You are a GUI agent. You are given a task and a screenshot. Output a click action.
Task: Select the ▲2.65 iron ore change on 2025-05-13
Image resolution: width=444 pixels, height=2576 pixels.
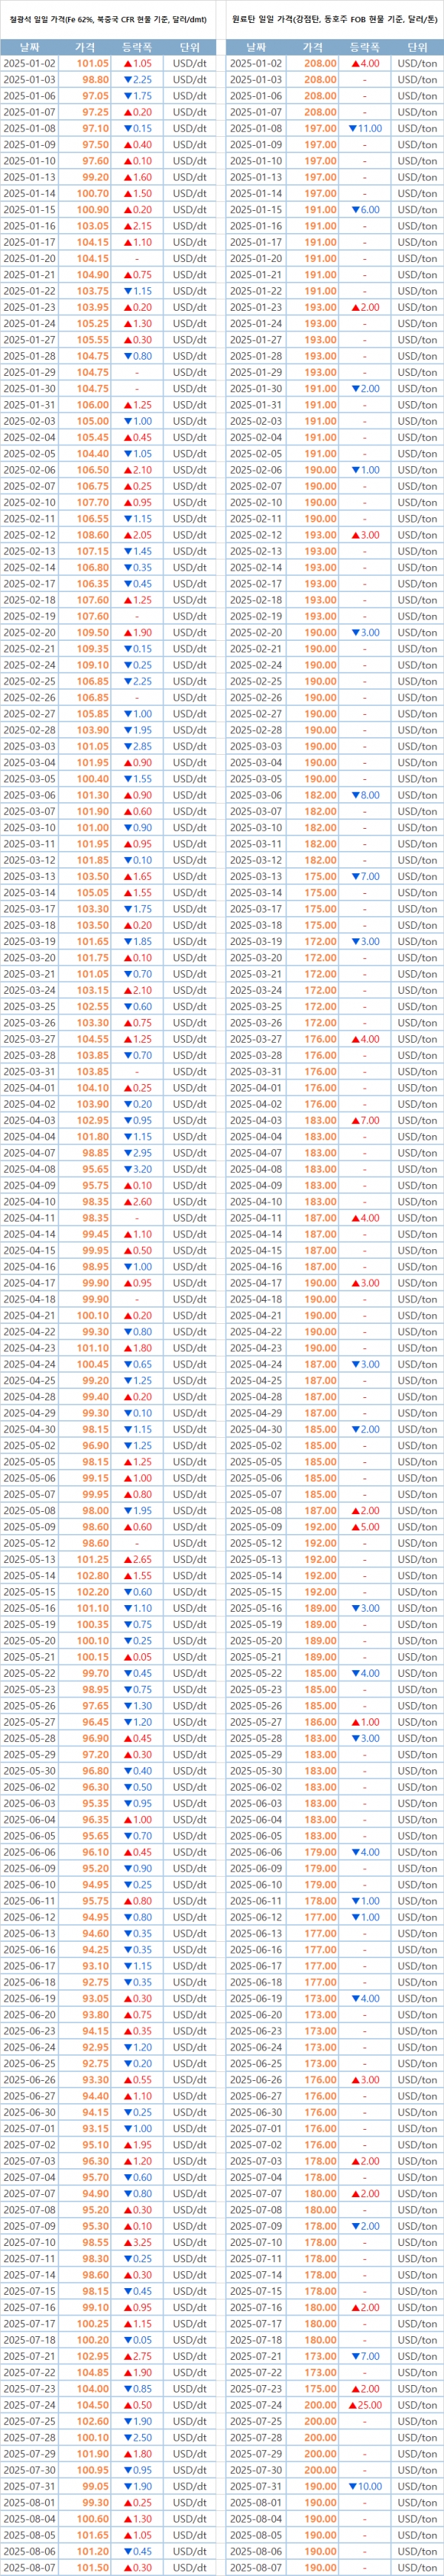[137, 1559]
